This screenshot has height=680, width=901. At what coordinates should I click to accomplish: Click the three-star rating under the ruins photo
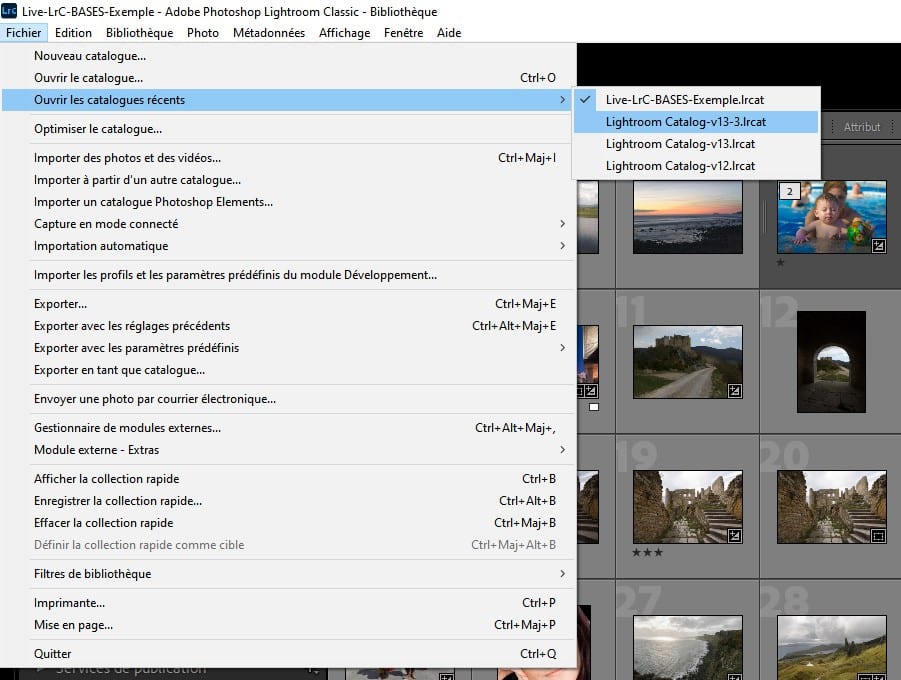[648, 552]
